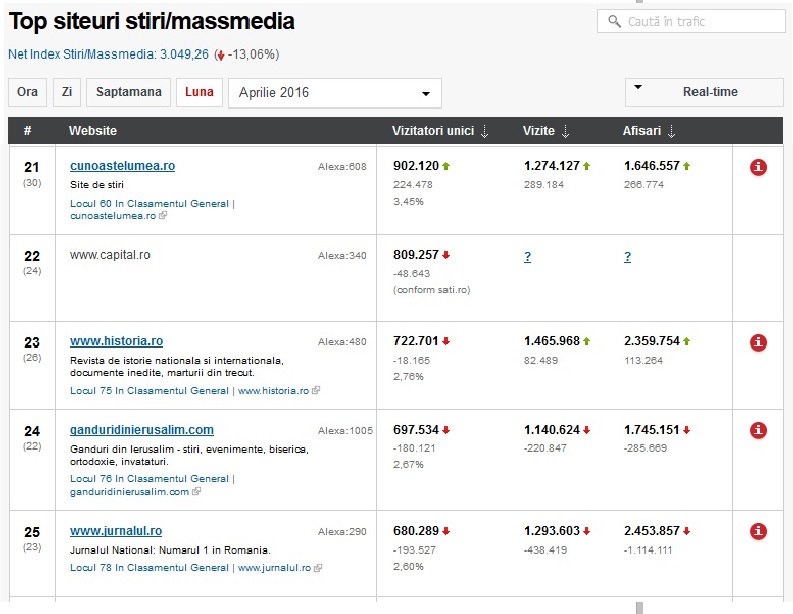Viewport: 793px width, 614px height.
Task: Sort by Vizitatori unici arrow icon
Action: point(484,131)
